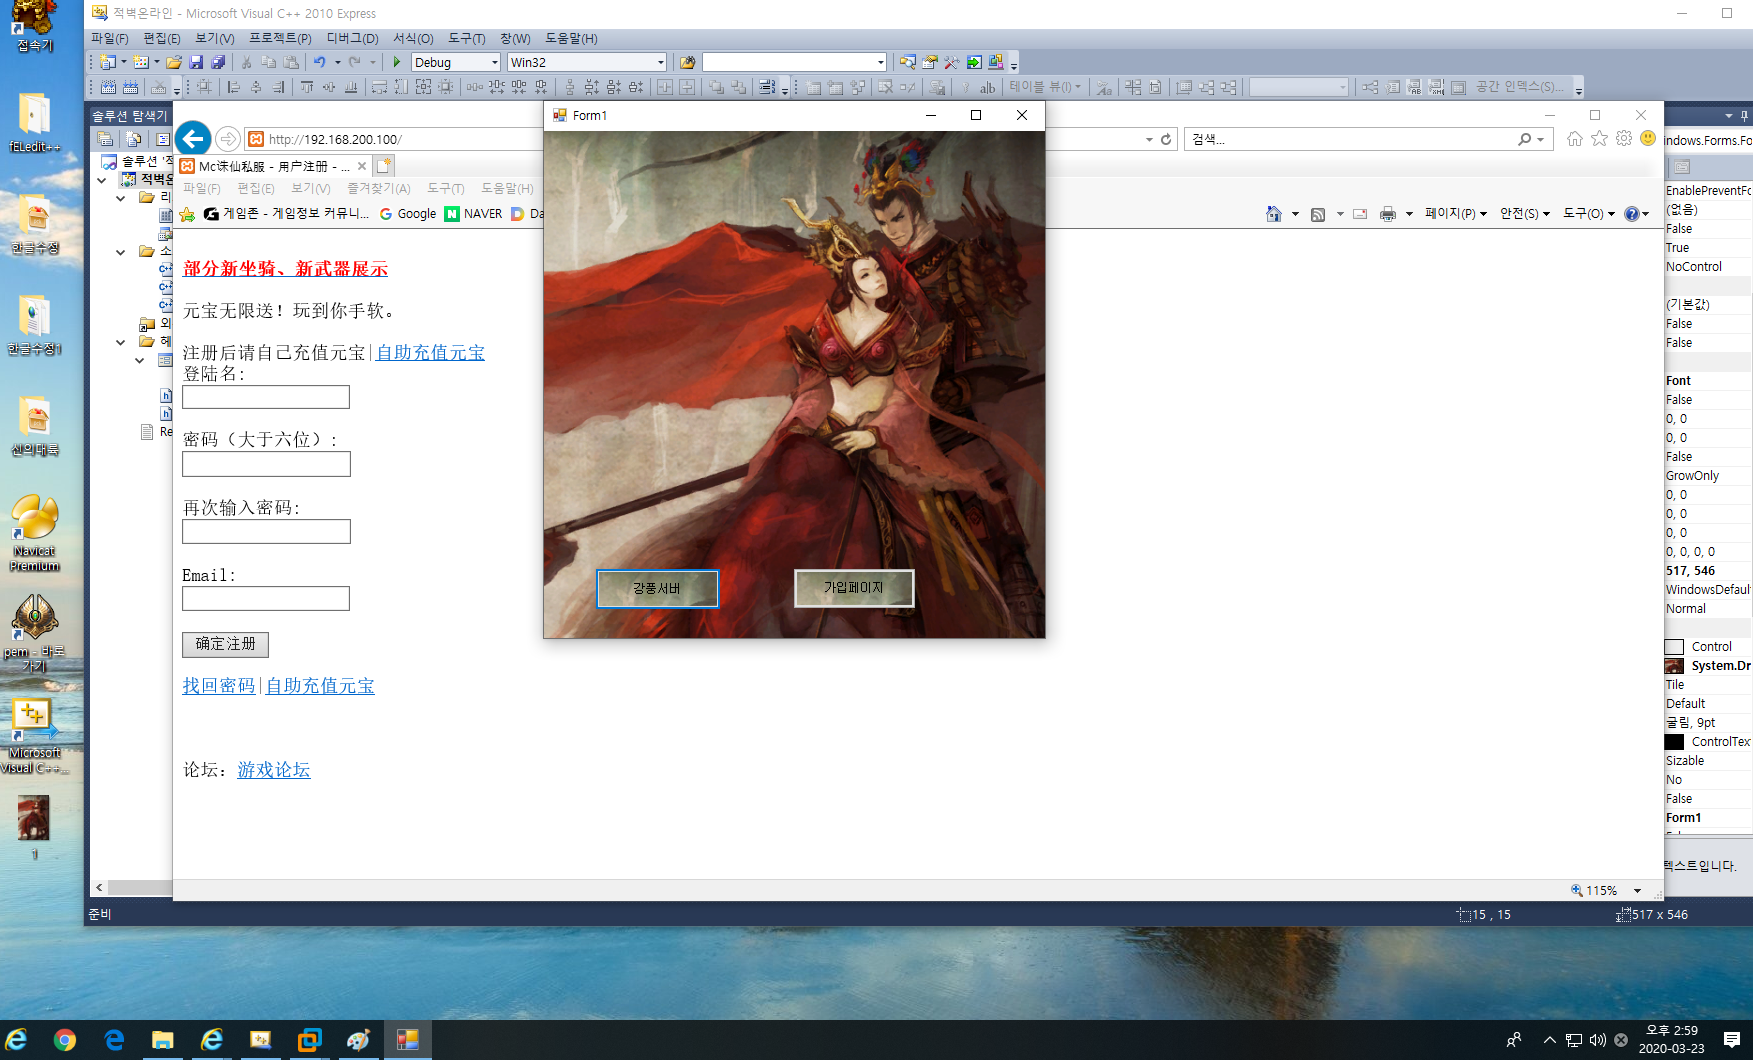This screenshot has width=1753, height=1061.
Task: Click the Email input field
Action: 266,599
